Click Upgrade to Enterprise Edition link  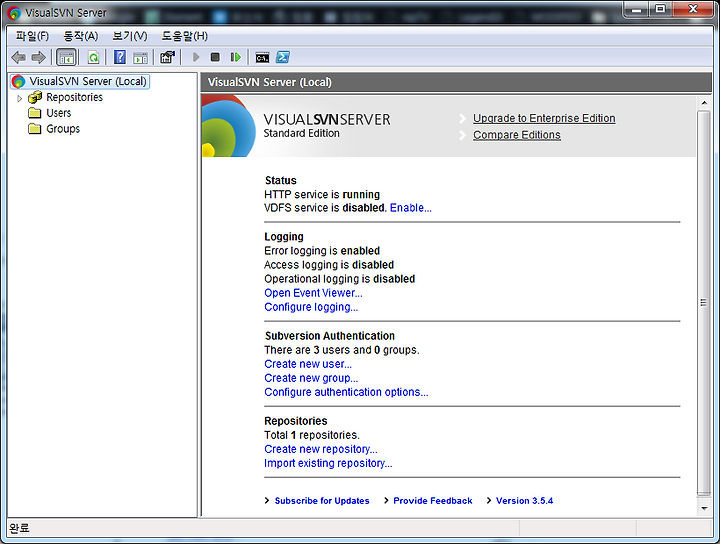coord(544,118)
